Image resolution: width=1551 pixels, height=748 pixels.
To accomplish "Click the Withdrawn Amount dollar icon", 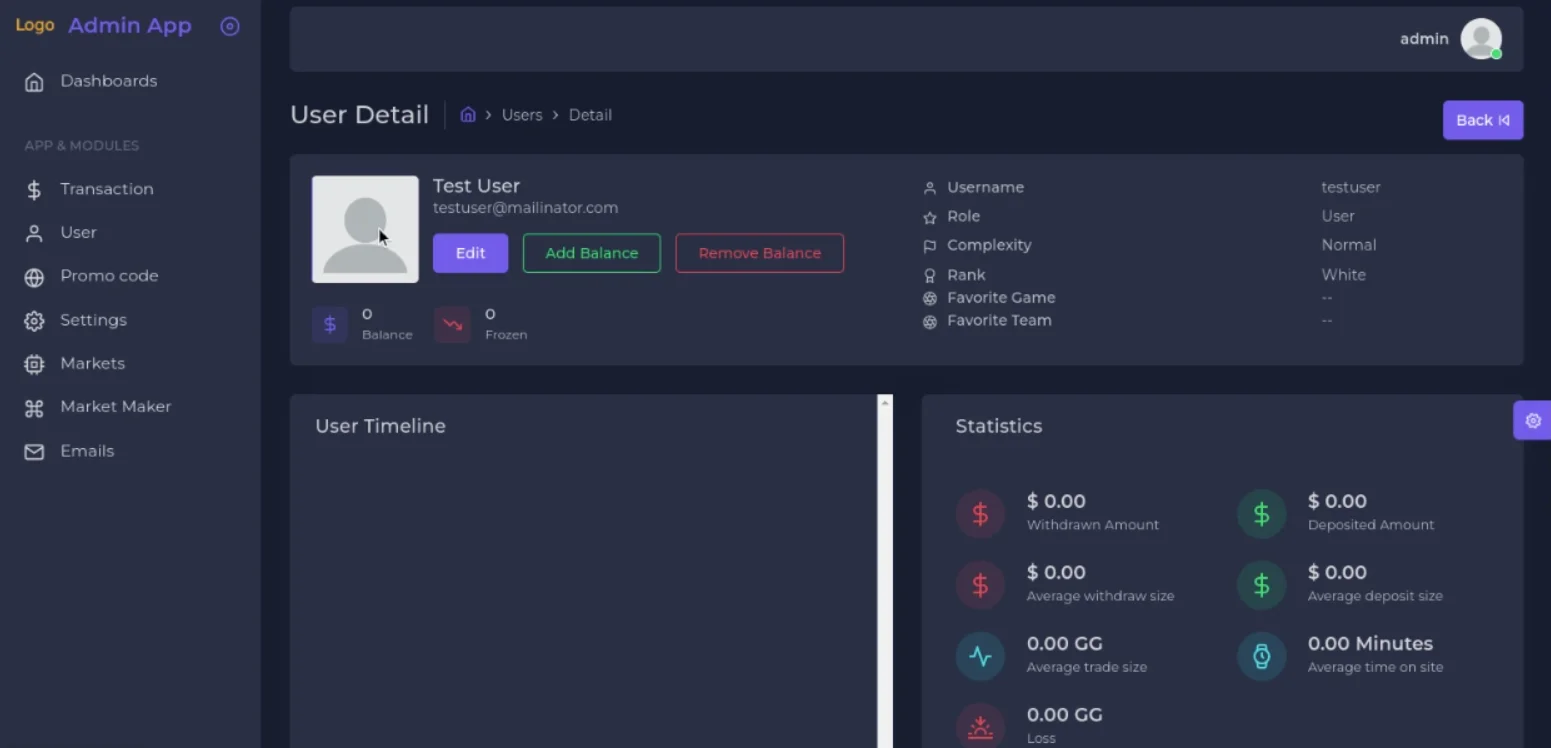I will (980, 514).
